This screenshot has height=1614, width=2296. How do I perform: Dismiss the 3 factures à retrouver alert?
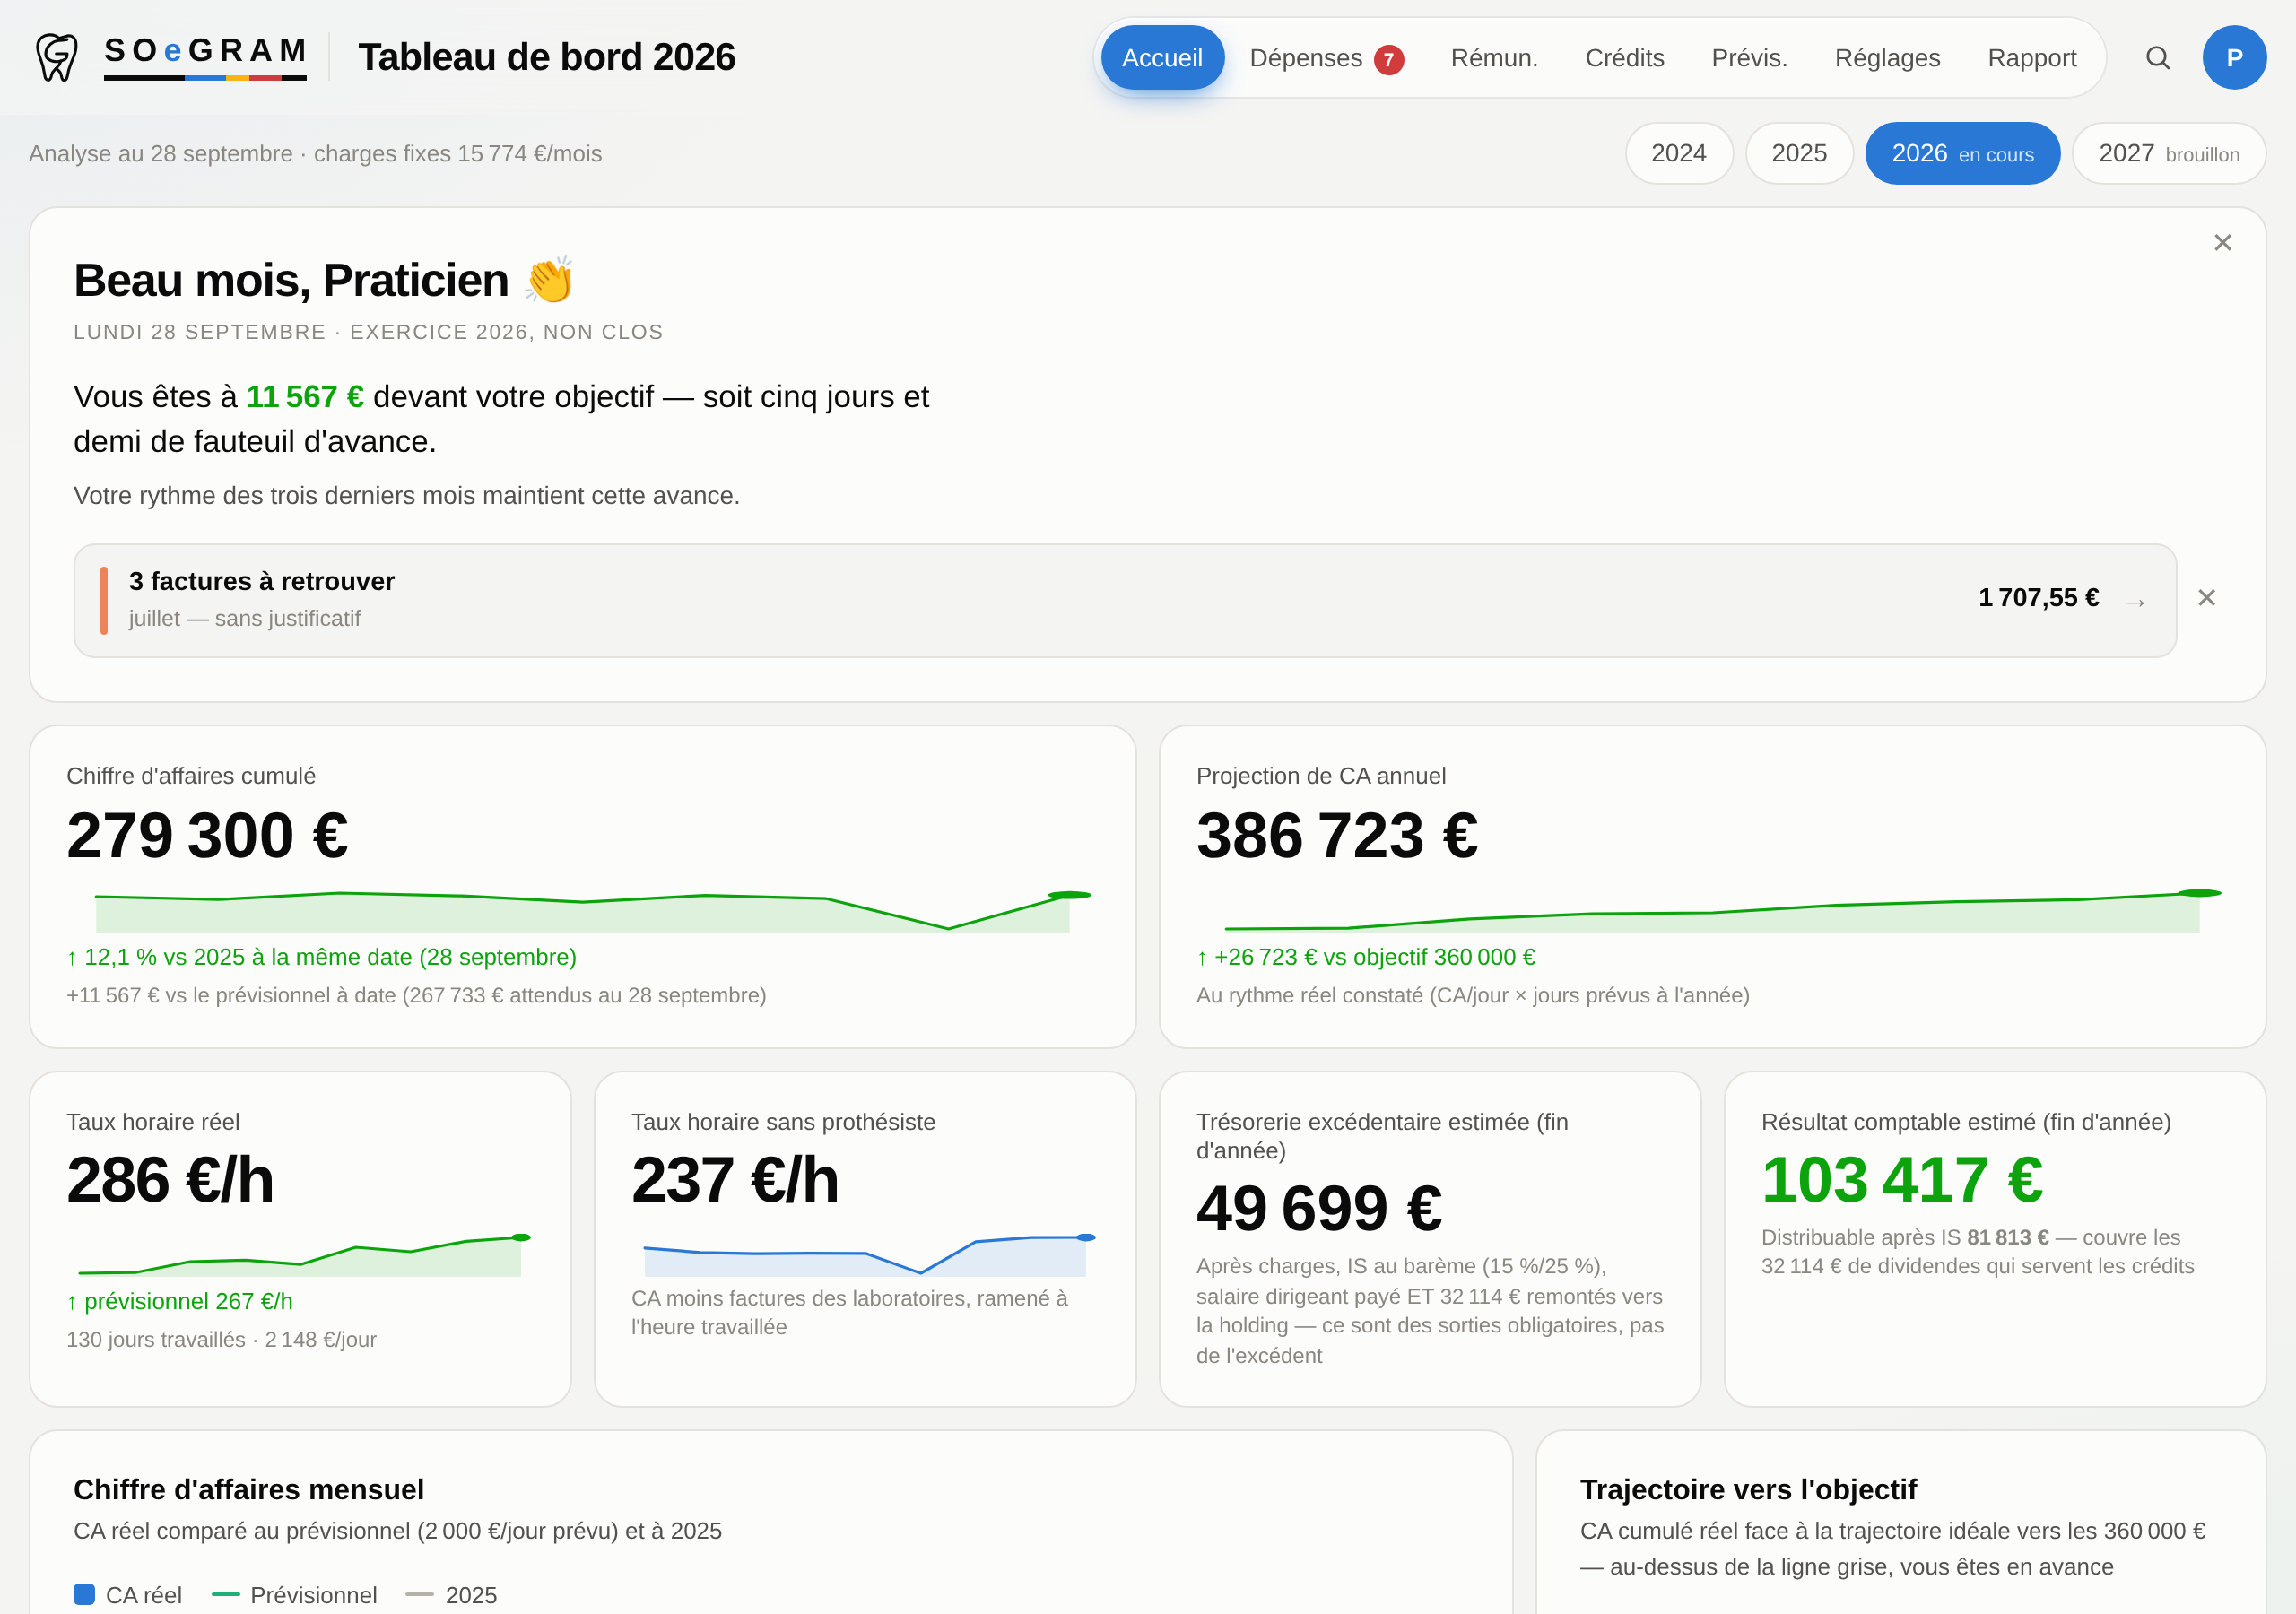pos(2206,598)
